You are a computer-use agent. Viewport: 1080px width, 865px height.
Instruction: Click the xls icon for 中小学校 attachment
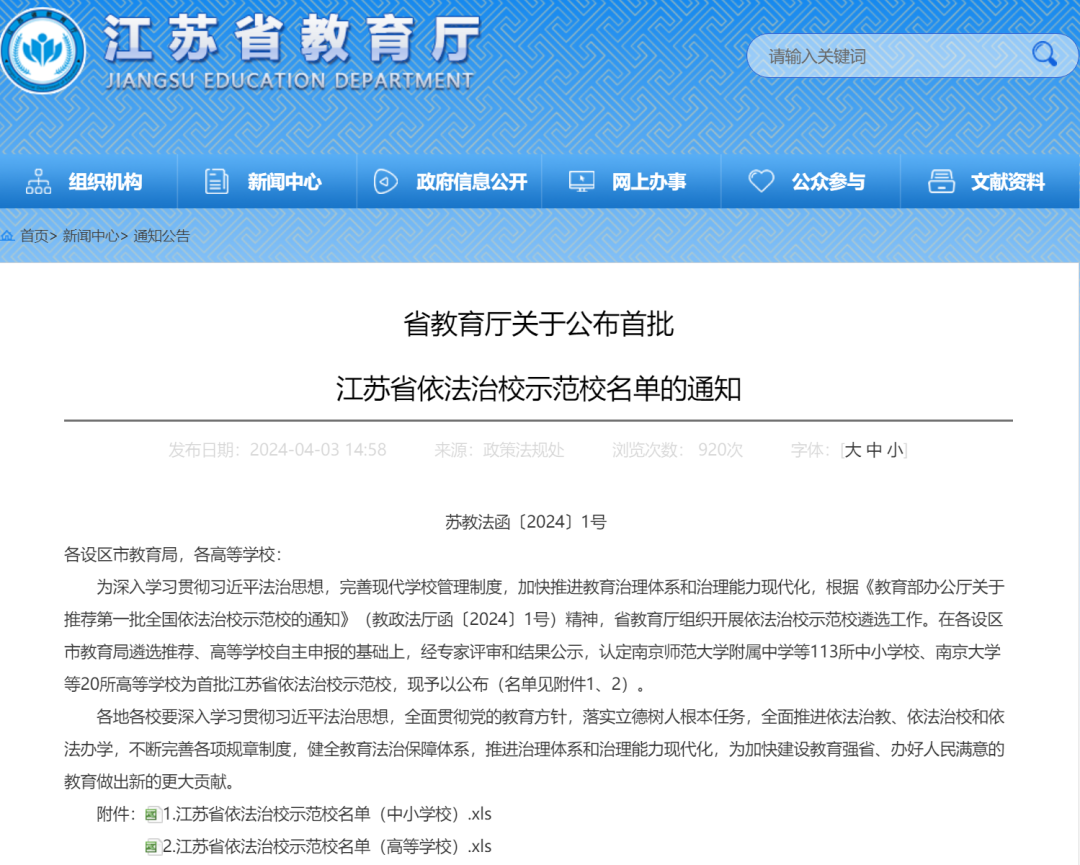pyautogui.click(x=152, y=813)
